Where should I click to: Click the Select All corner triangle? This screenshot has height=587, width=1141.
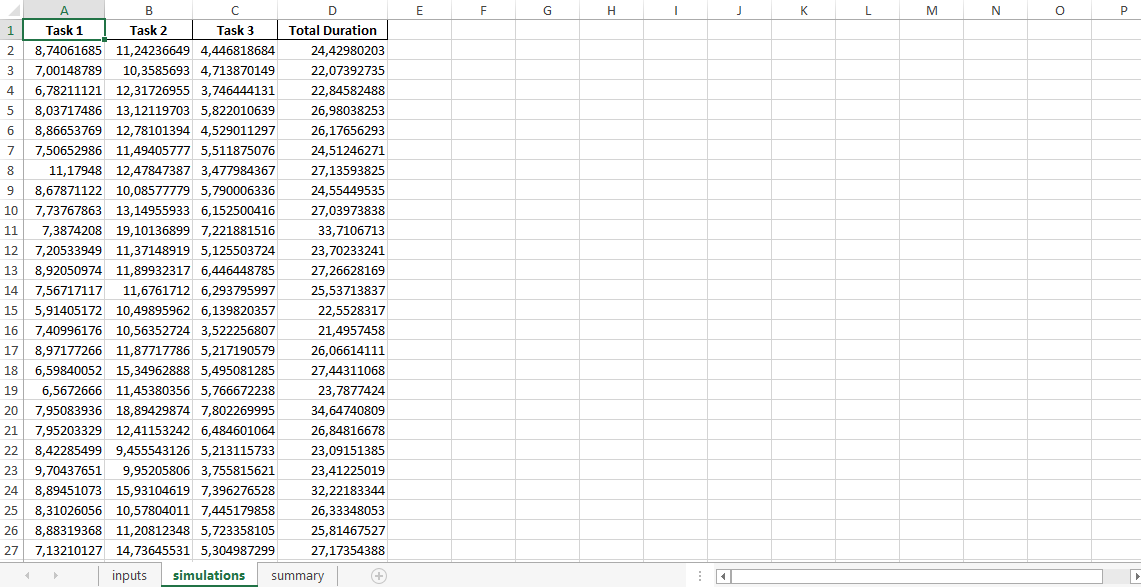click(x=11, y=10)
